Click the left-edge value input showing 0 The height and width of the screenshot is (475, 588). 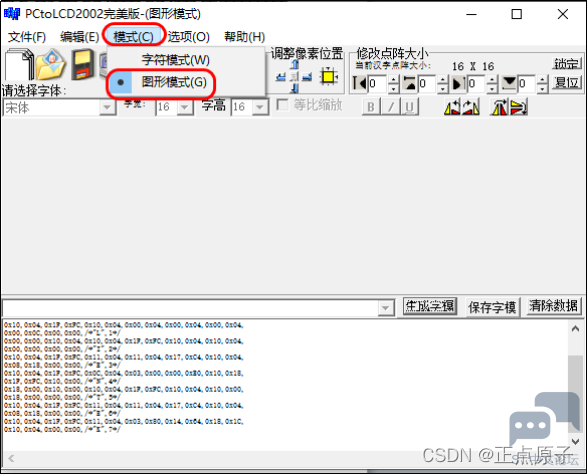378,83
